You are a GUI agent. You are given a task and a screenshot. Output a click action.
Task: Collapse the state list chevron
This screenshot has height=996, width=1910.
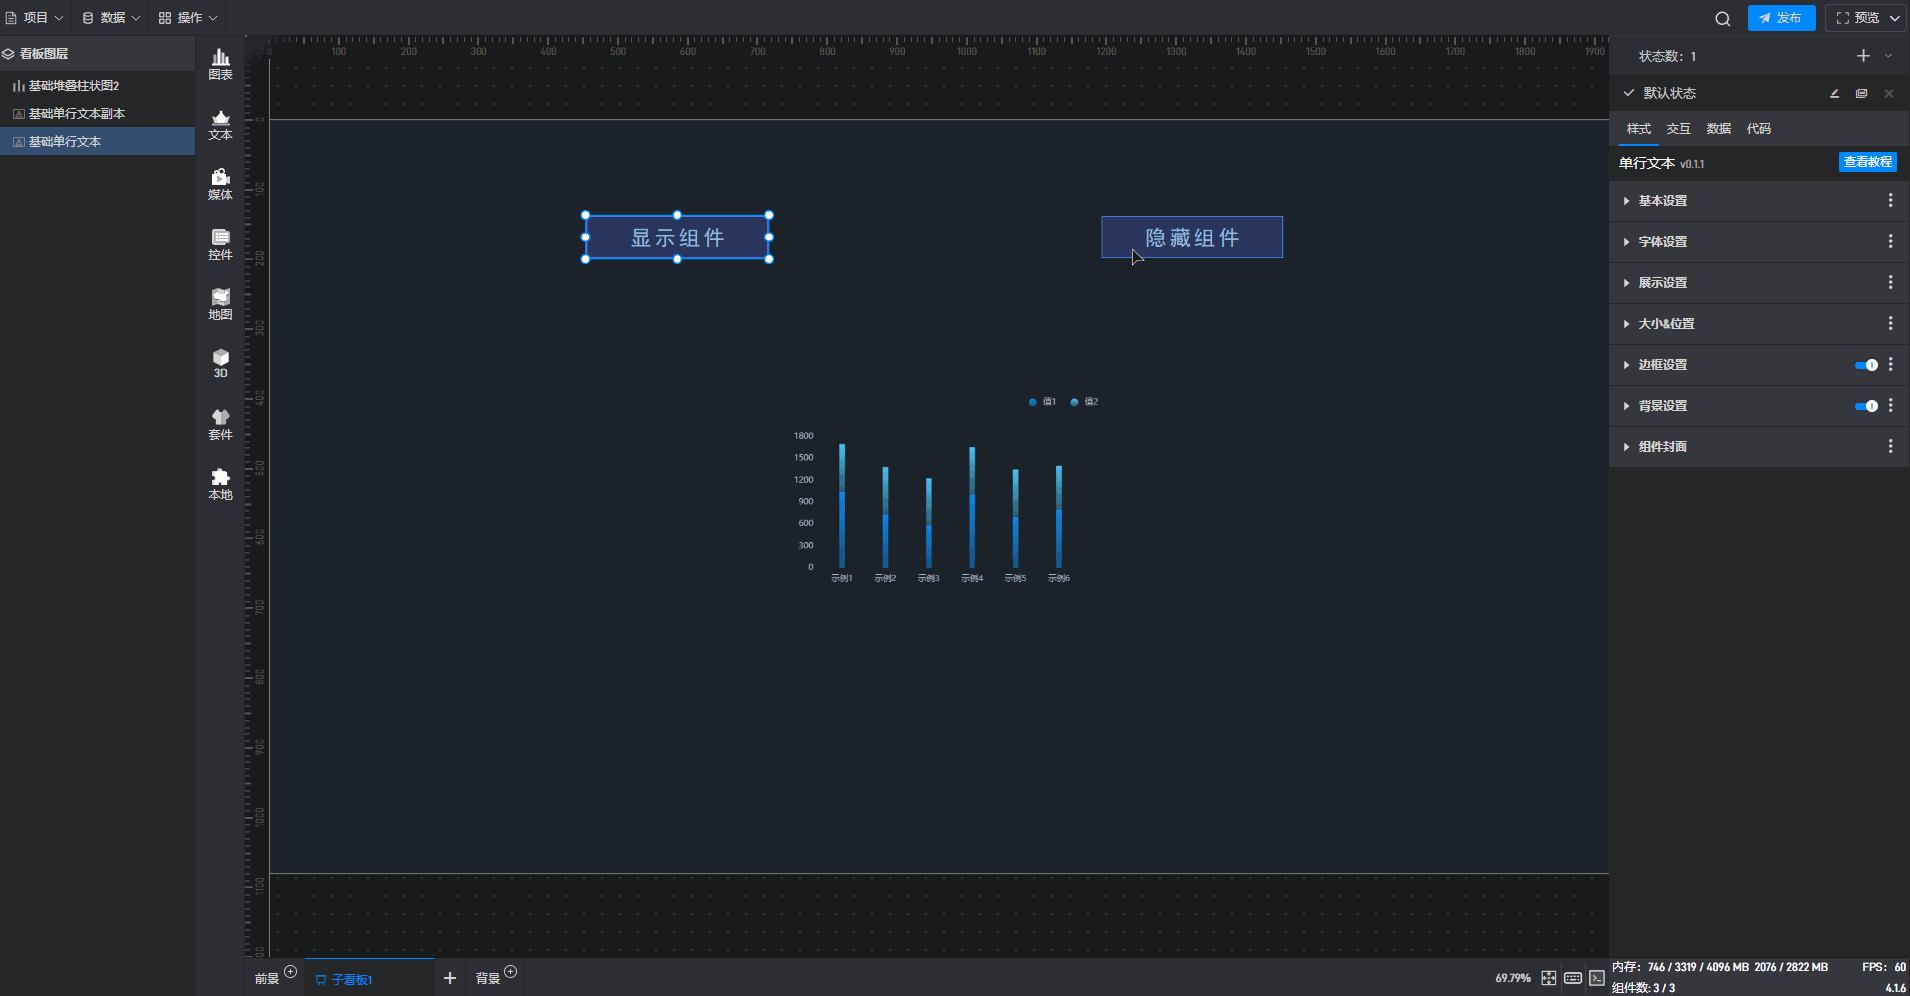(x=1888, y=56)
